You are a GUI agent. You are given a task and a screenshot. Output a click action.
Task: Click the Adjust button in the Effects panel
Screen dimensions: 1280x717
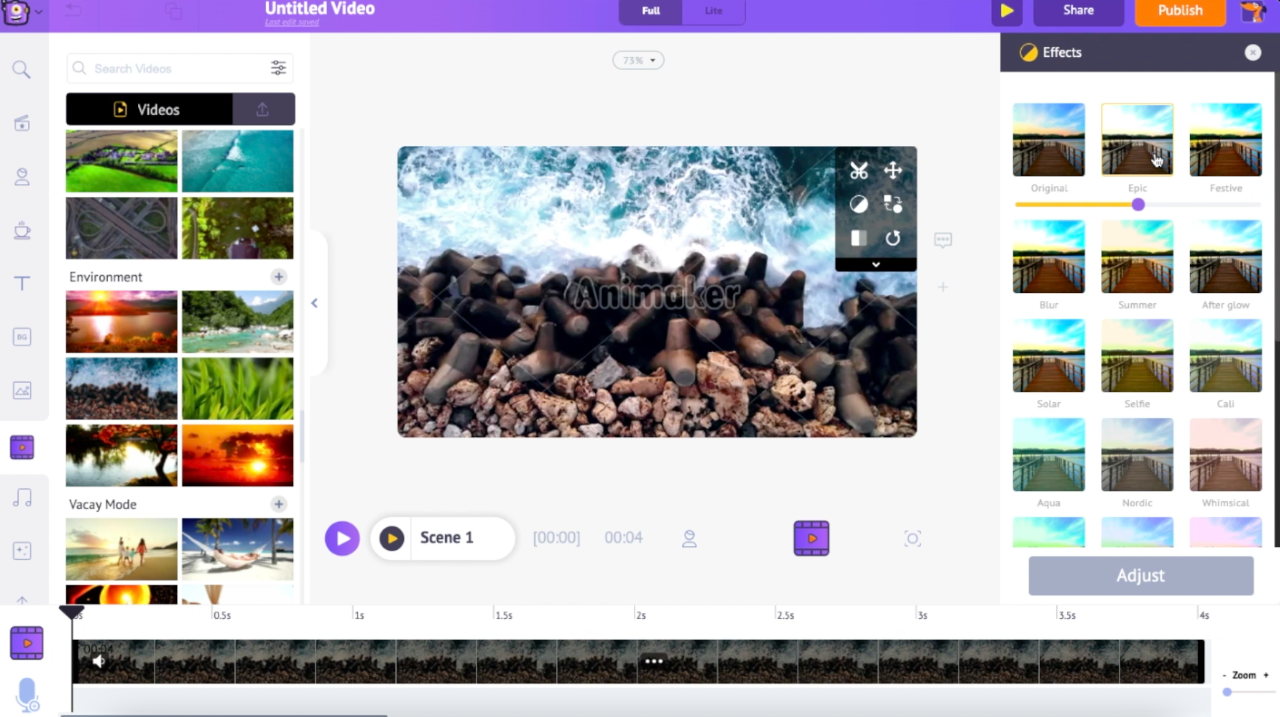tap(1140, 575)
